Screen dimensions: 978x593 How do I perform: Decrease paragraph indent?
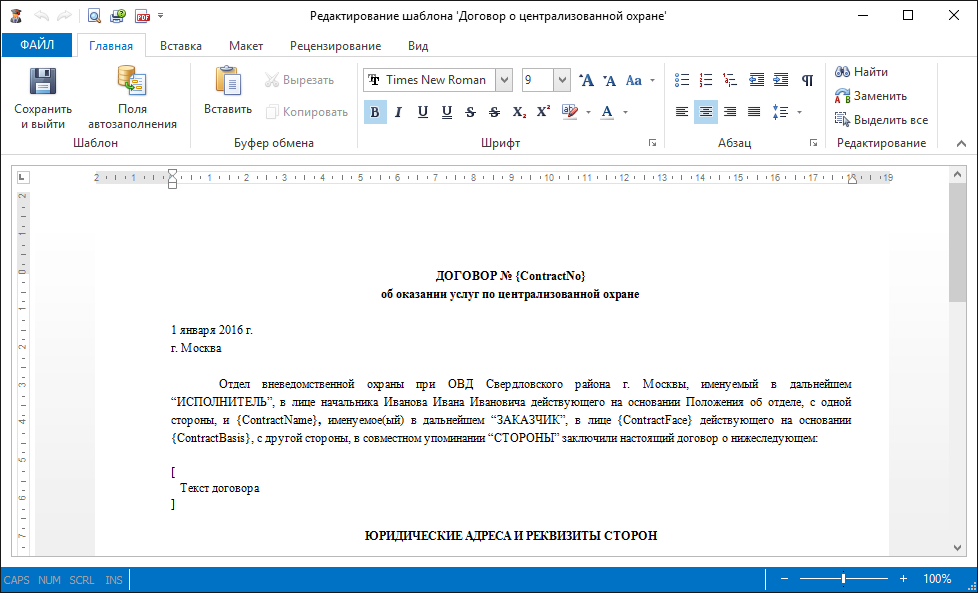pos(757,80)
